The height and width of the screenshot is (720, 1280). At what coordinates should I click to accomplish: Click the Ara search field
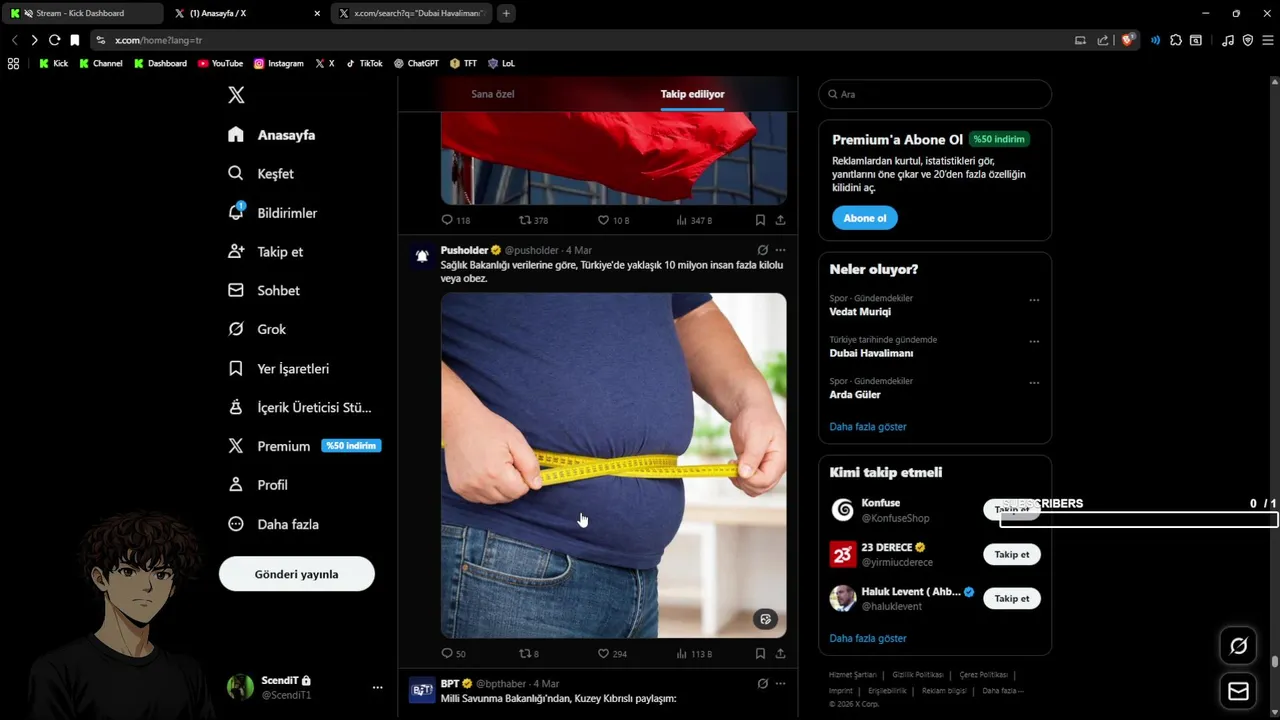935,94
